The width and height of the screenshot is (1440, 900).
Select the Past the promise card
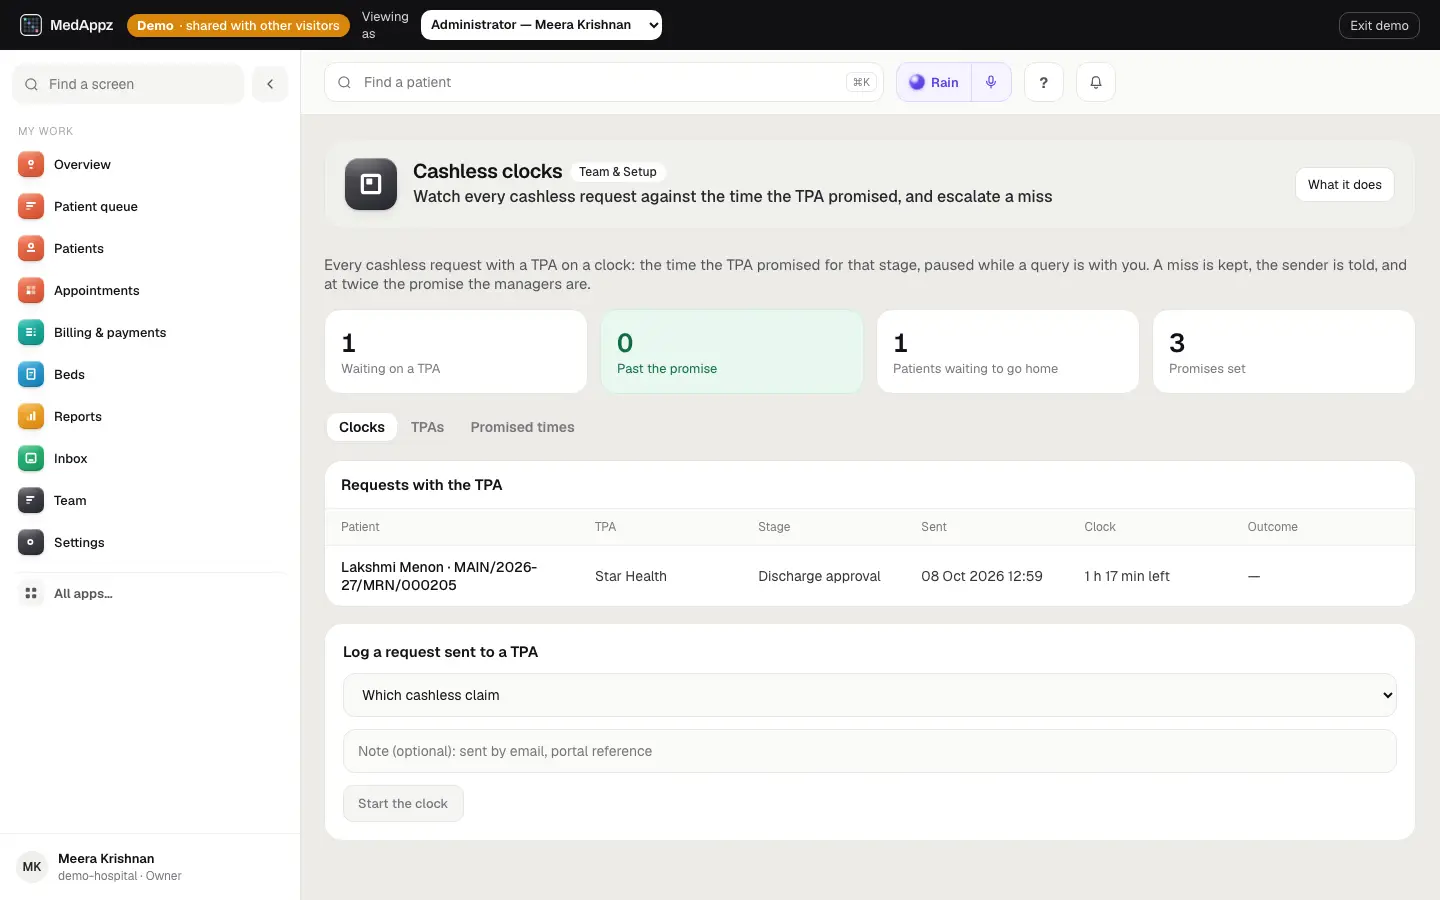pyautogui.click(x=732, y=351)
